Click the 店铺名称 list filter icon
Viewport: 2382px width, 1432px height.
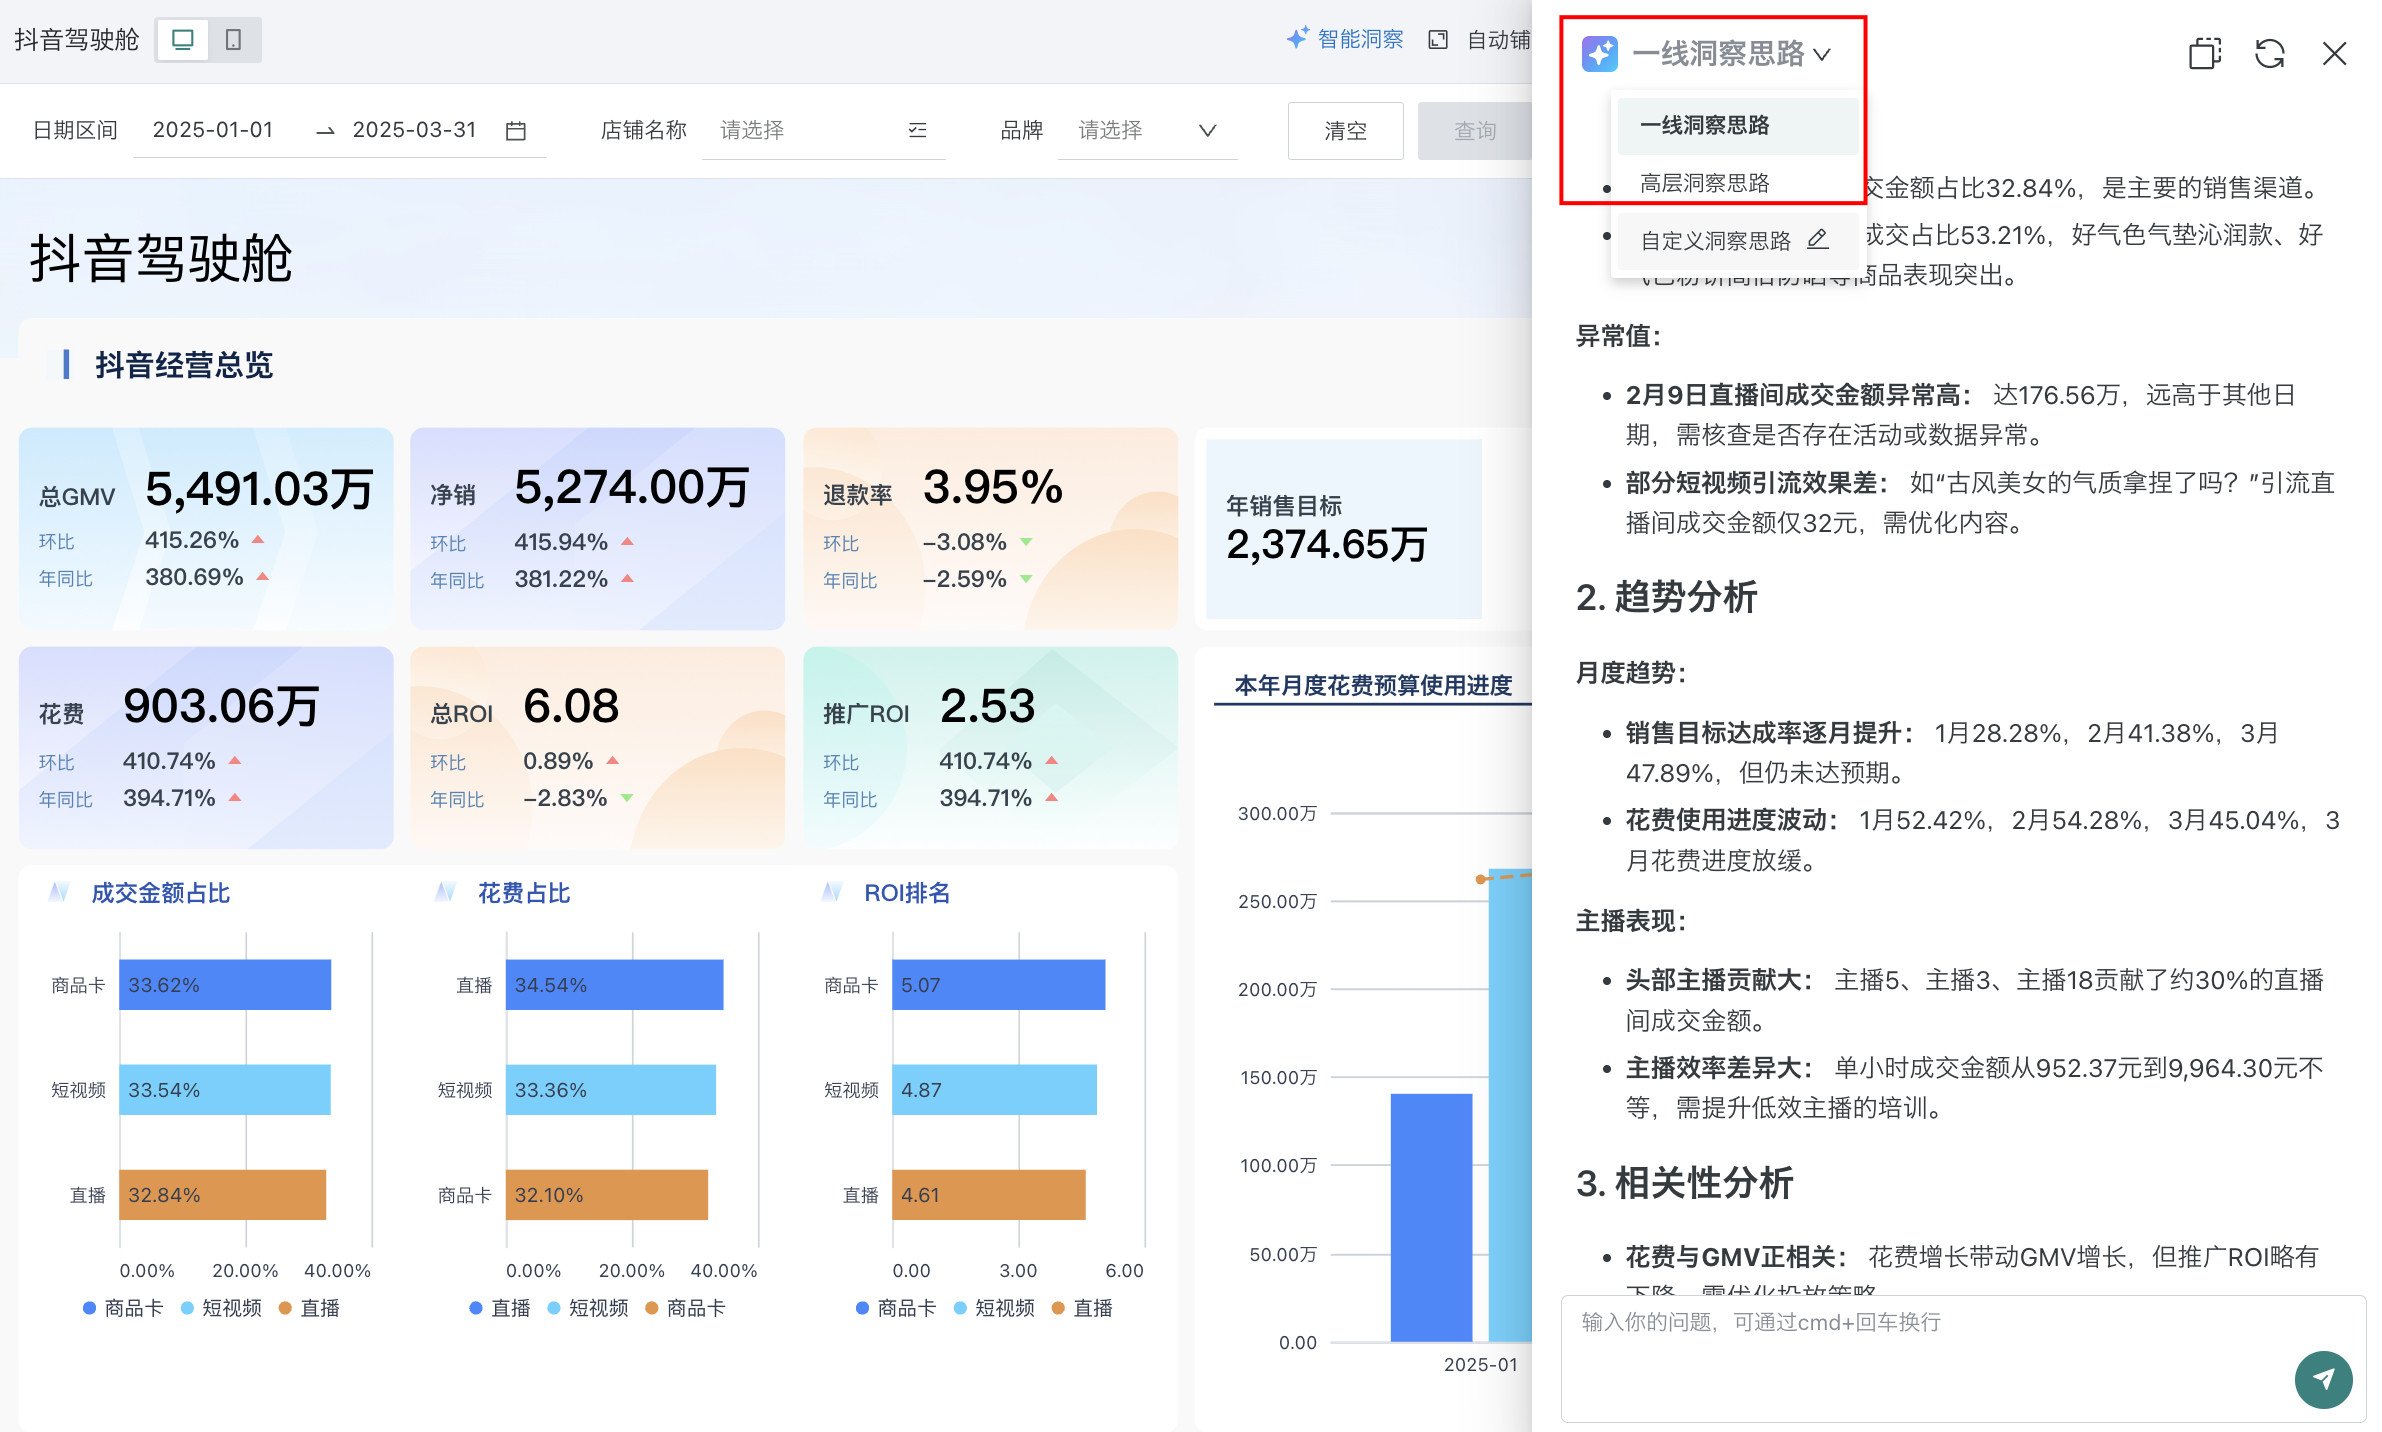click(x=917, y=131)
